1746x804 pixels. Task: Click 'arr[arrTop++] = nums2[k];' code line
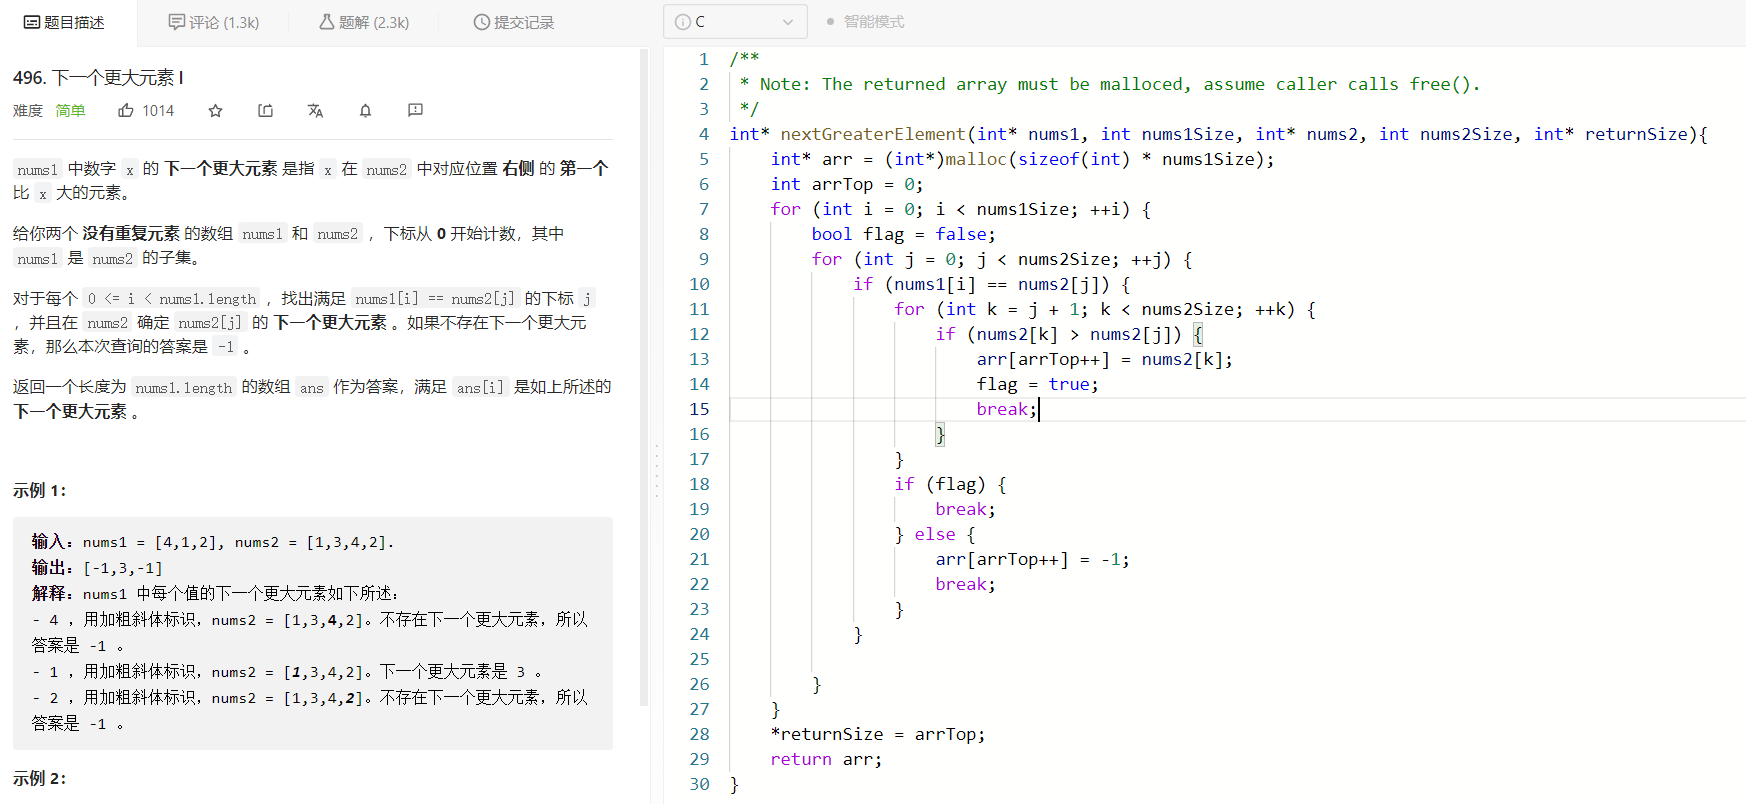1105,359
